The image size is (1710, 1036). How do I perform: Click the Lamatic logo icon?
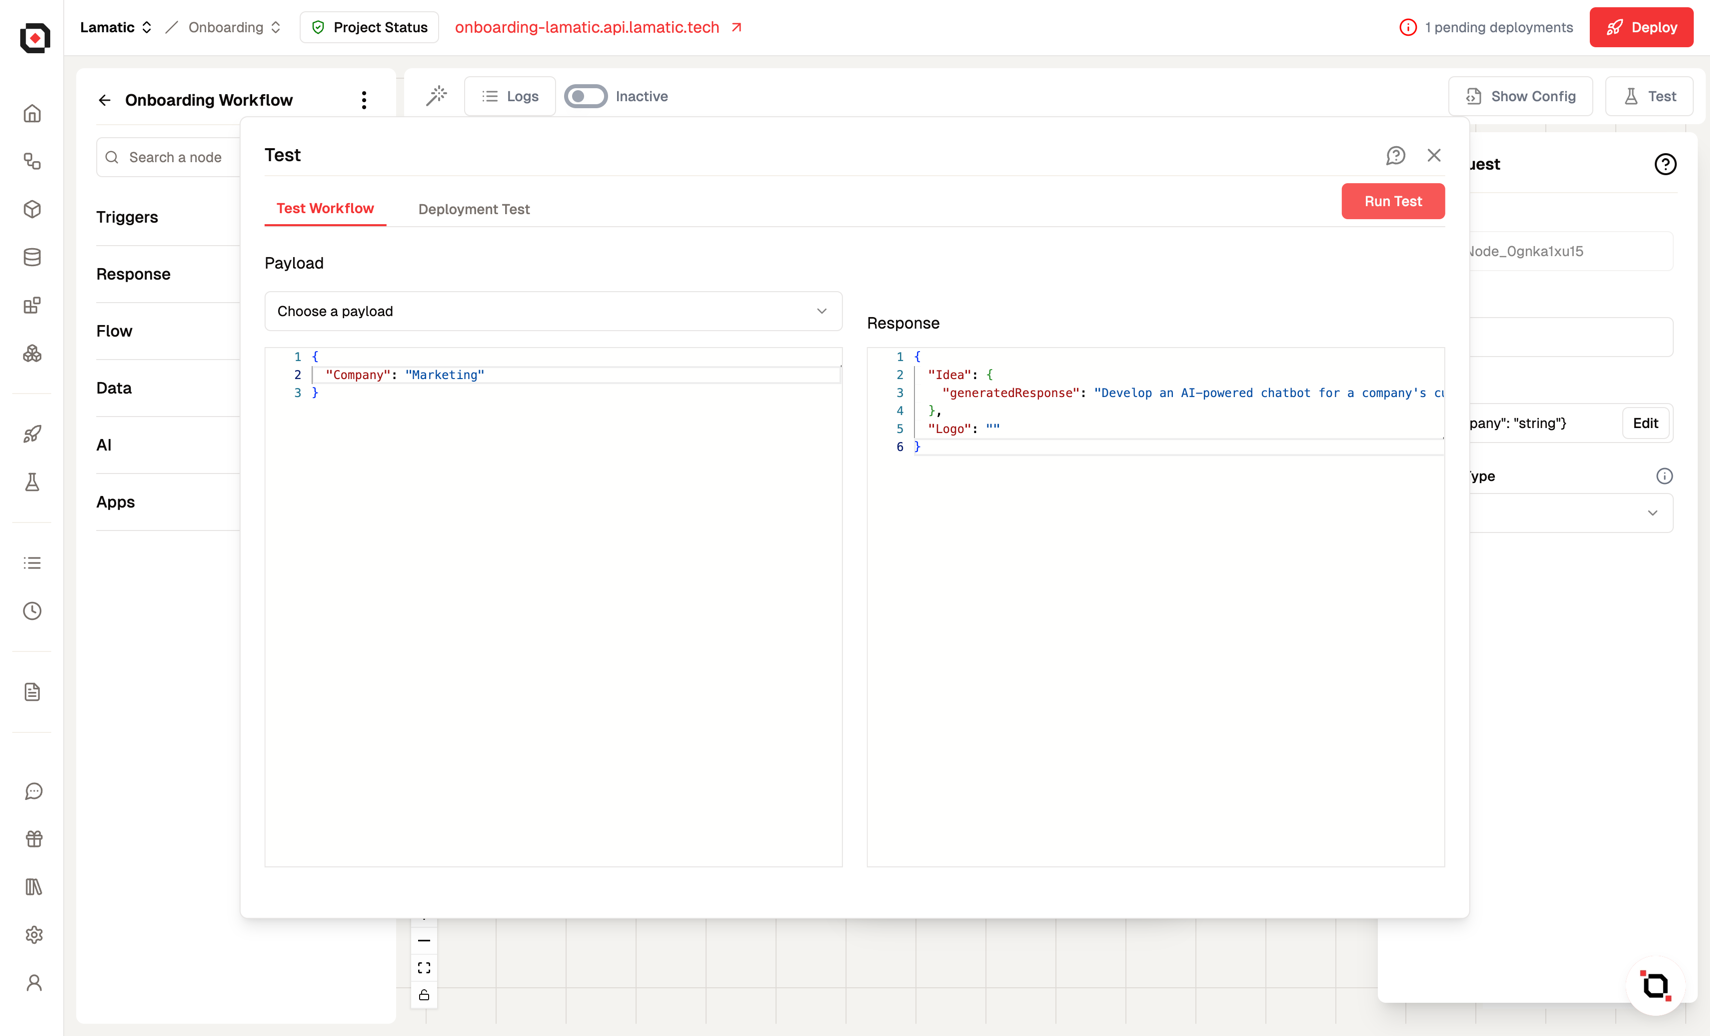click(34, 37)
